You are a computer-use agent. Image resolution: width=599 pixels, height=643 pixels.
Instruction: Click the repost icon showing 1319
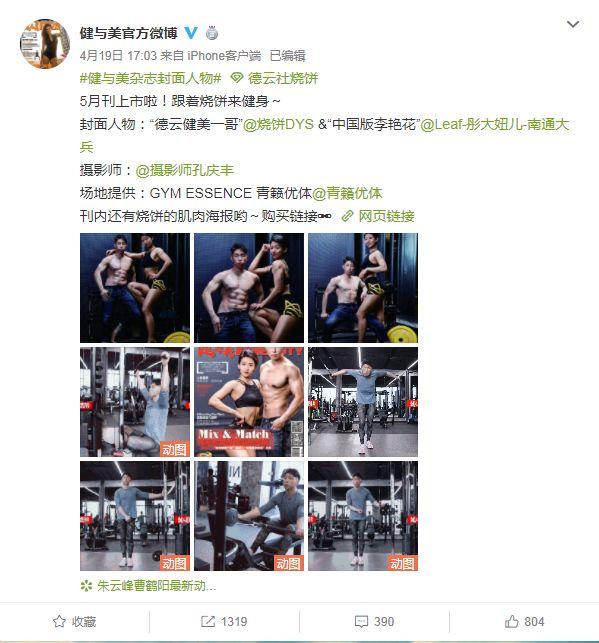(208, 621)
